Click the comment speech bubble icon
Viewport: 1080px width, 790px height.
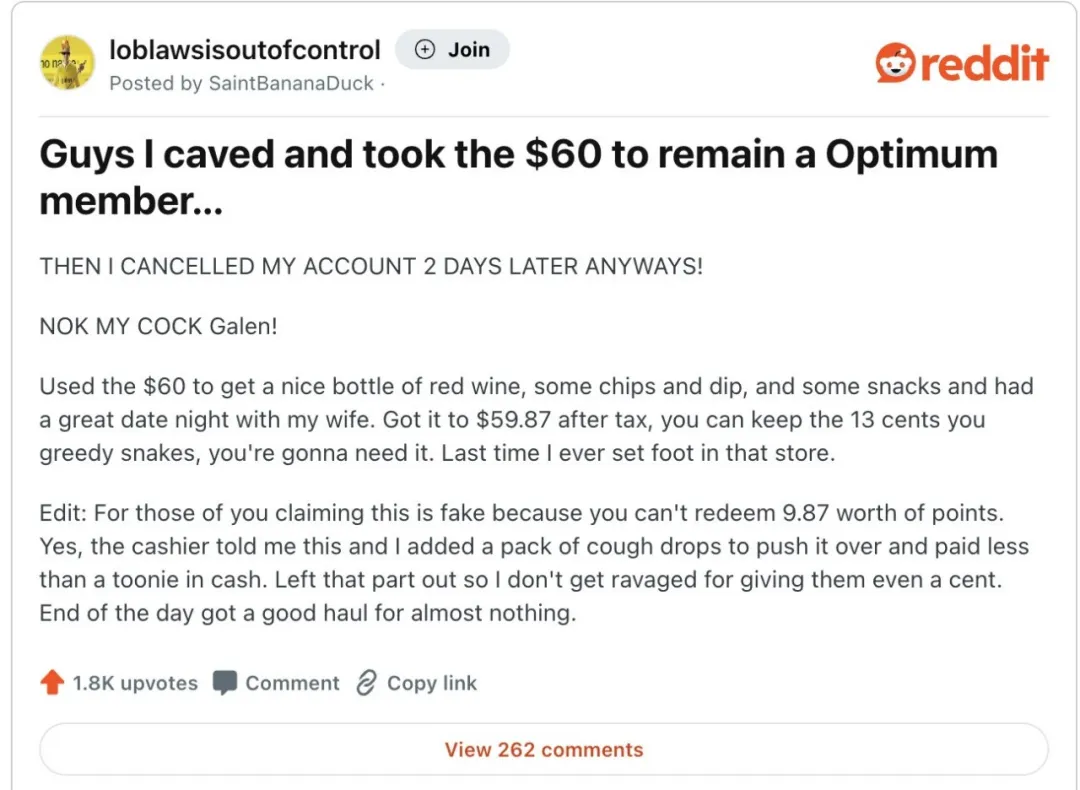(x=225, y=683)
